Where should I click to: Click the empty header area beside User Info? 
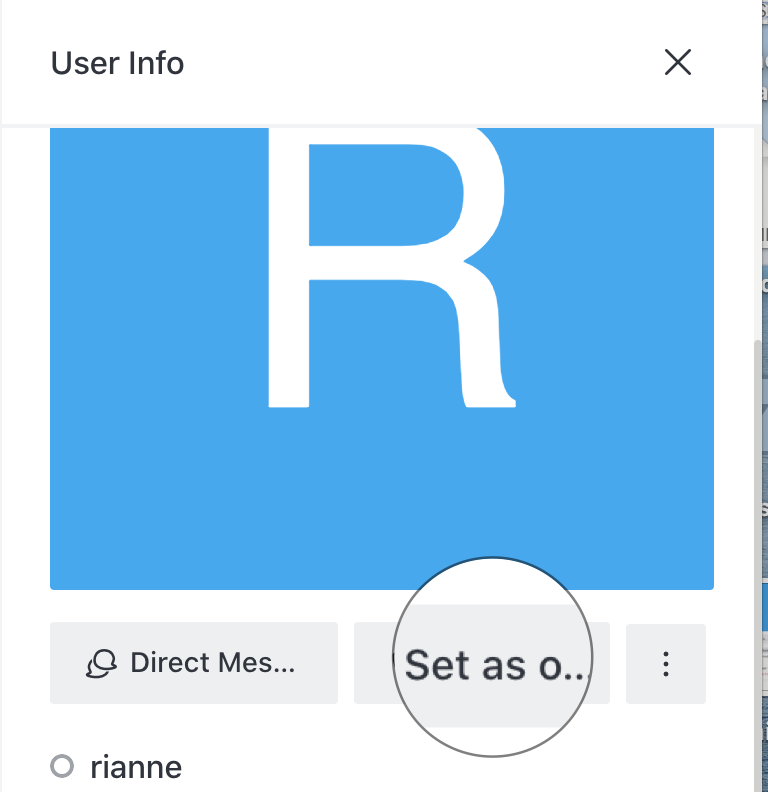pos(420,64)
